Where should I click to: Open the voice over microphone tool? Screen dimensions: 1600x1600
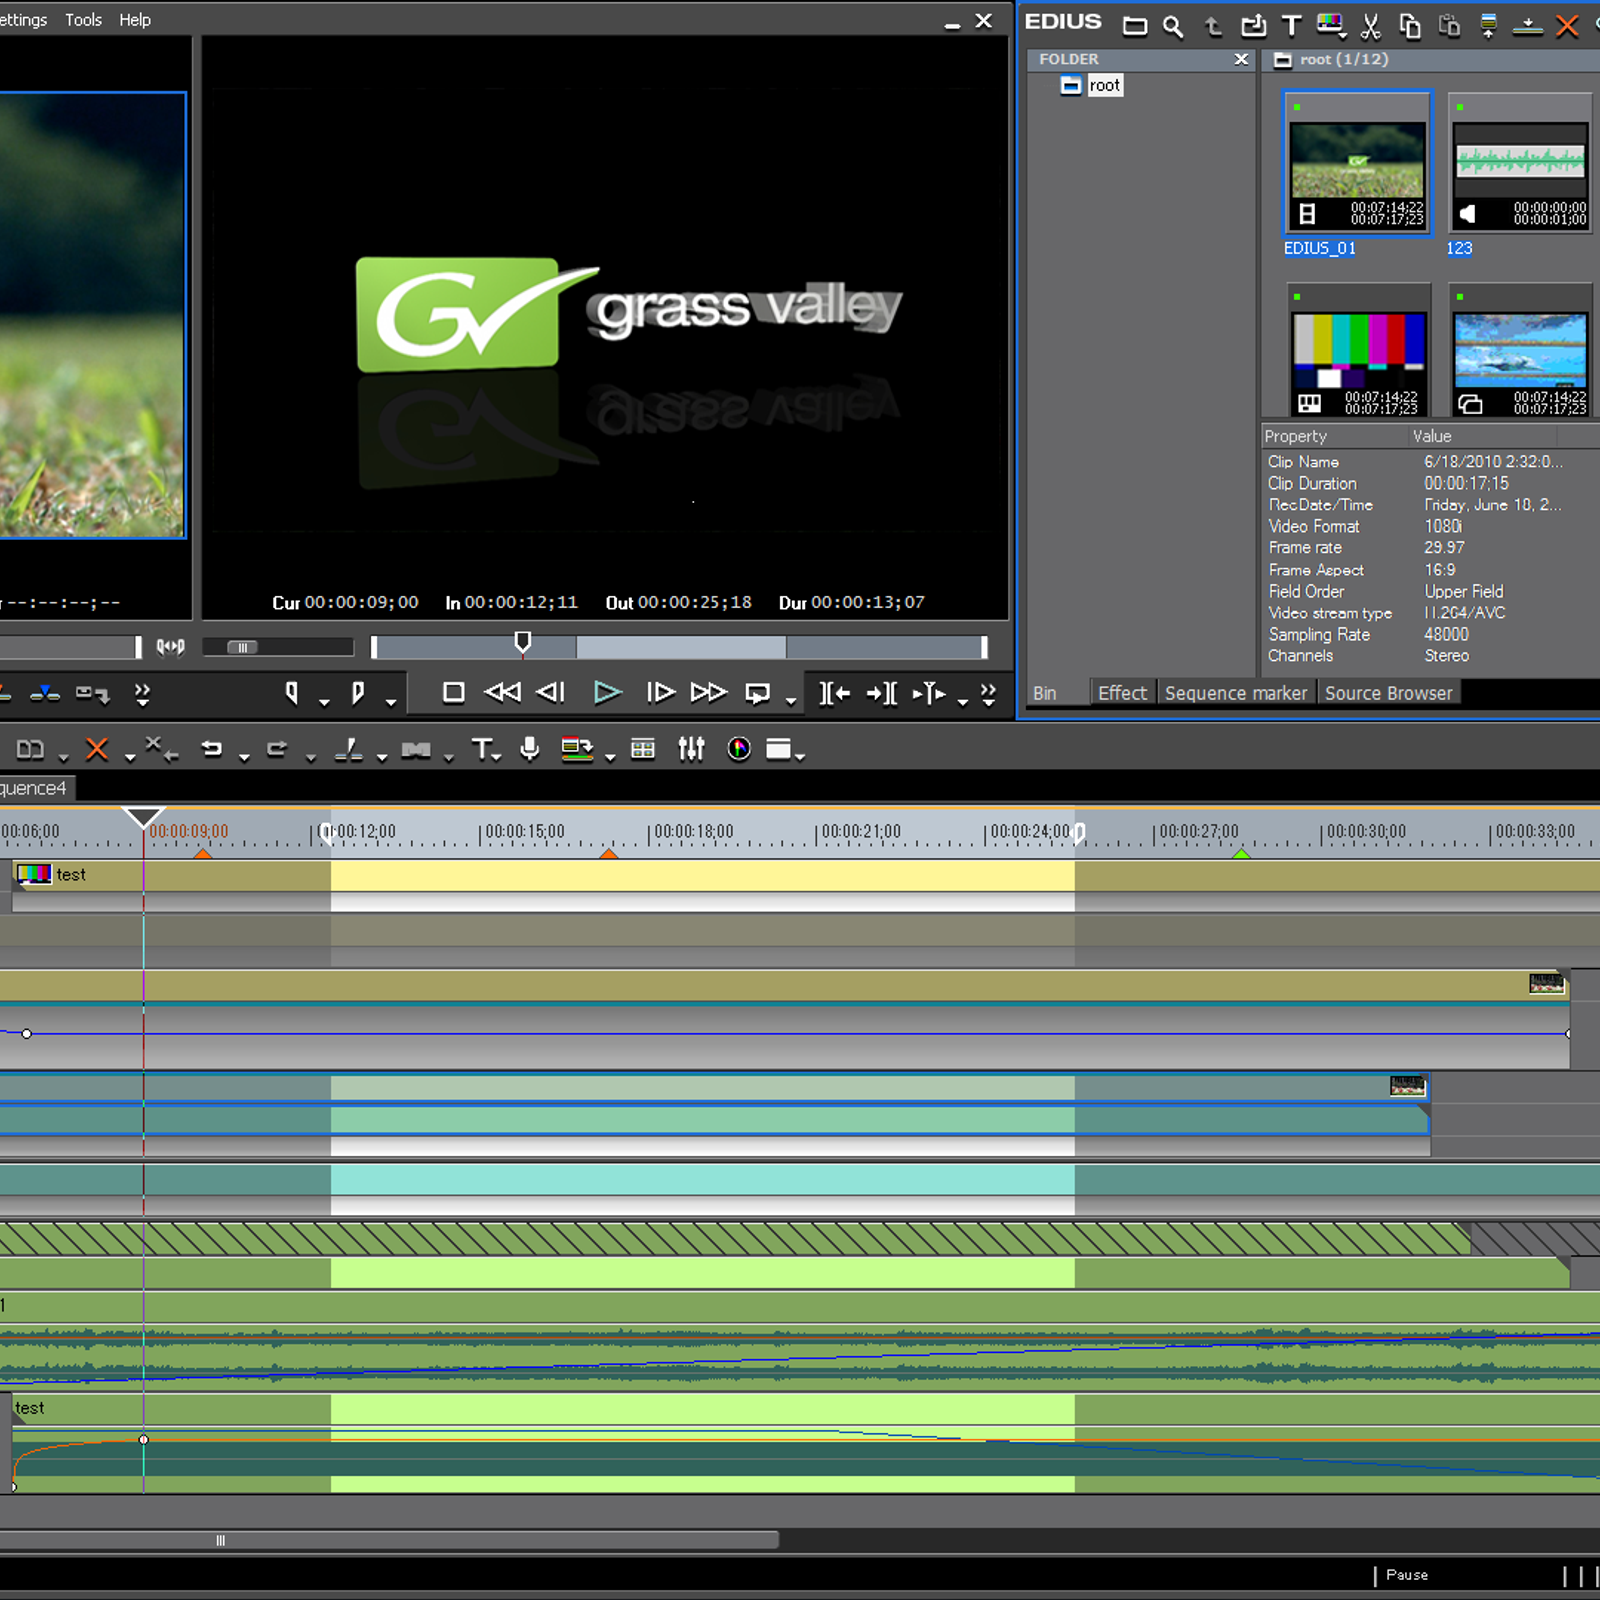pyautogui.click(x=530, y=749)
